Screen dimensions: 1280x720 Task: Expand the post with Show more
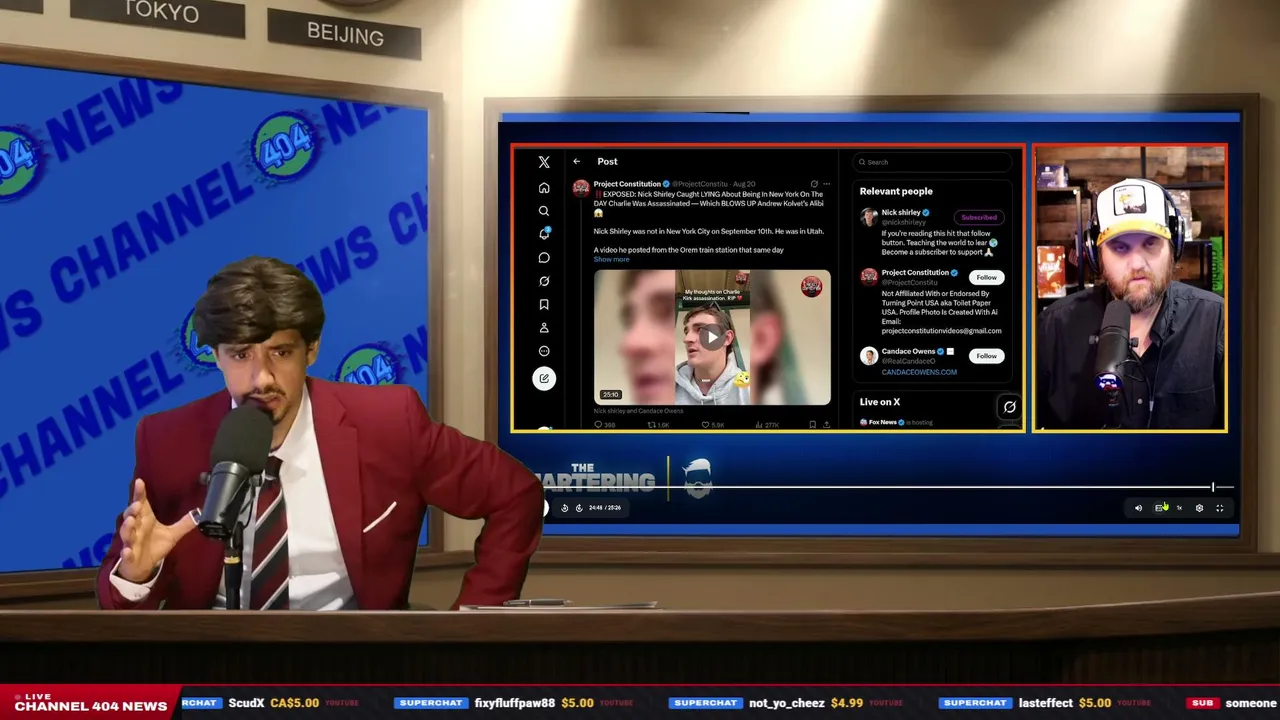611,260
